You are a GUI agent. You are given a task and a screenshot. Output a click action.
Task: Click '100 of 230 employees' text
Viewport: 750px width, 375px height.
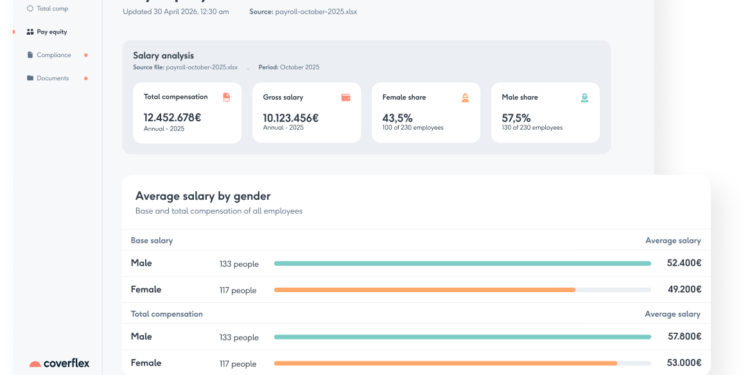(413, 128)
